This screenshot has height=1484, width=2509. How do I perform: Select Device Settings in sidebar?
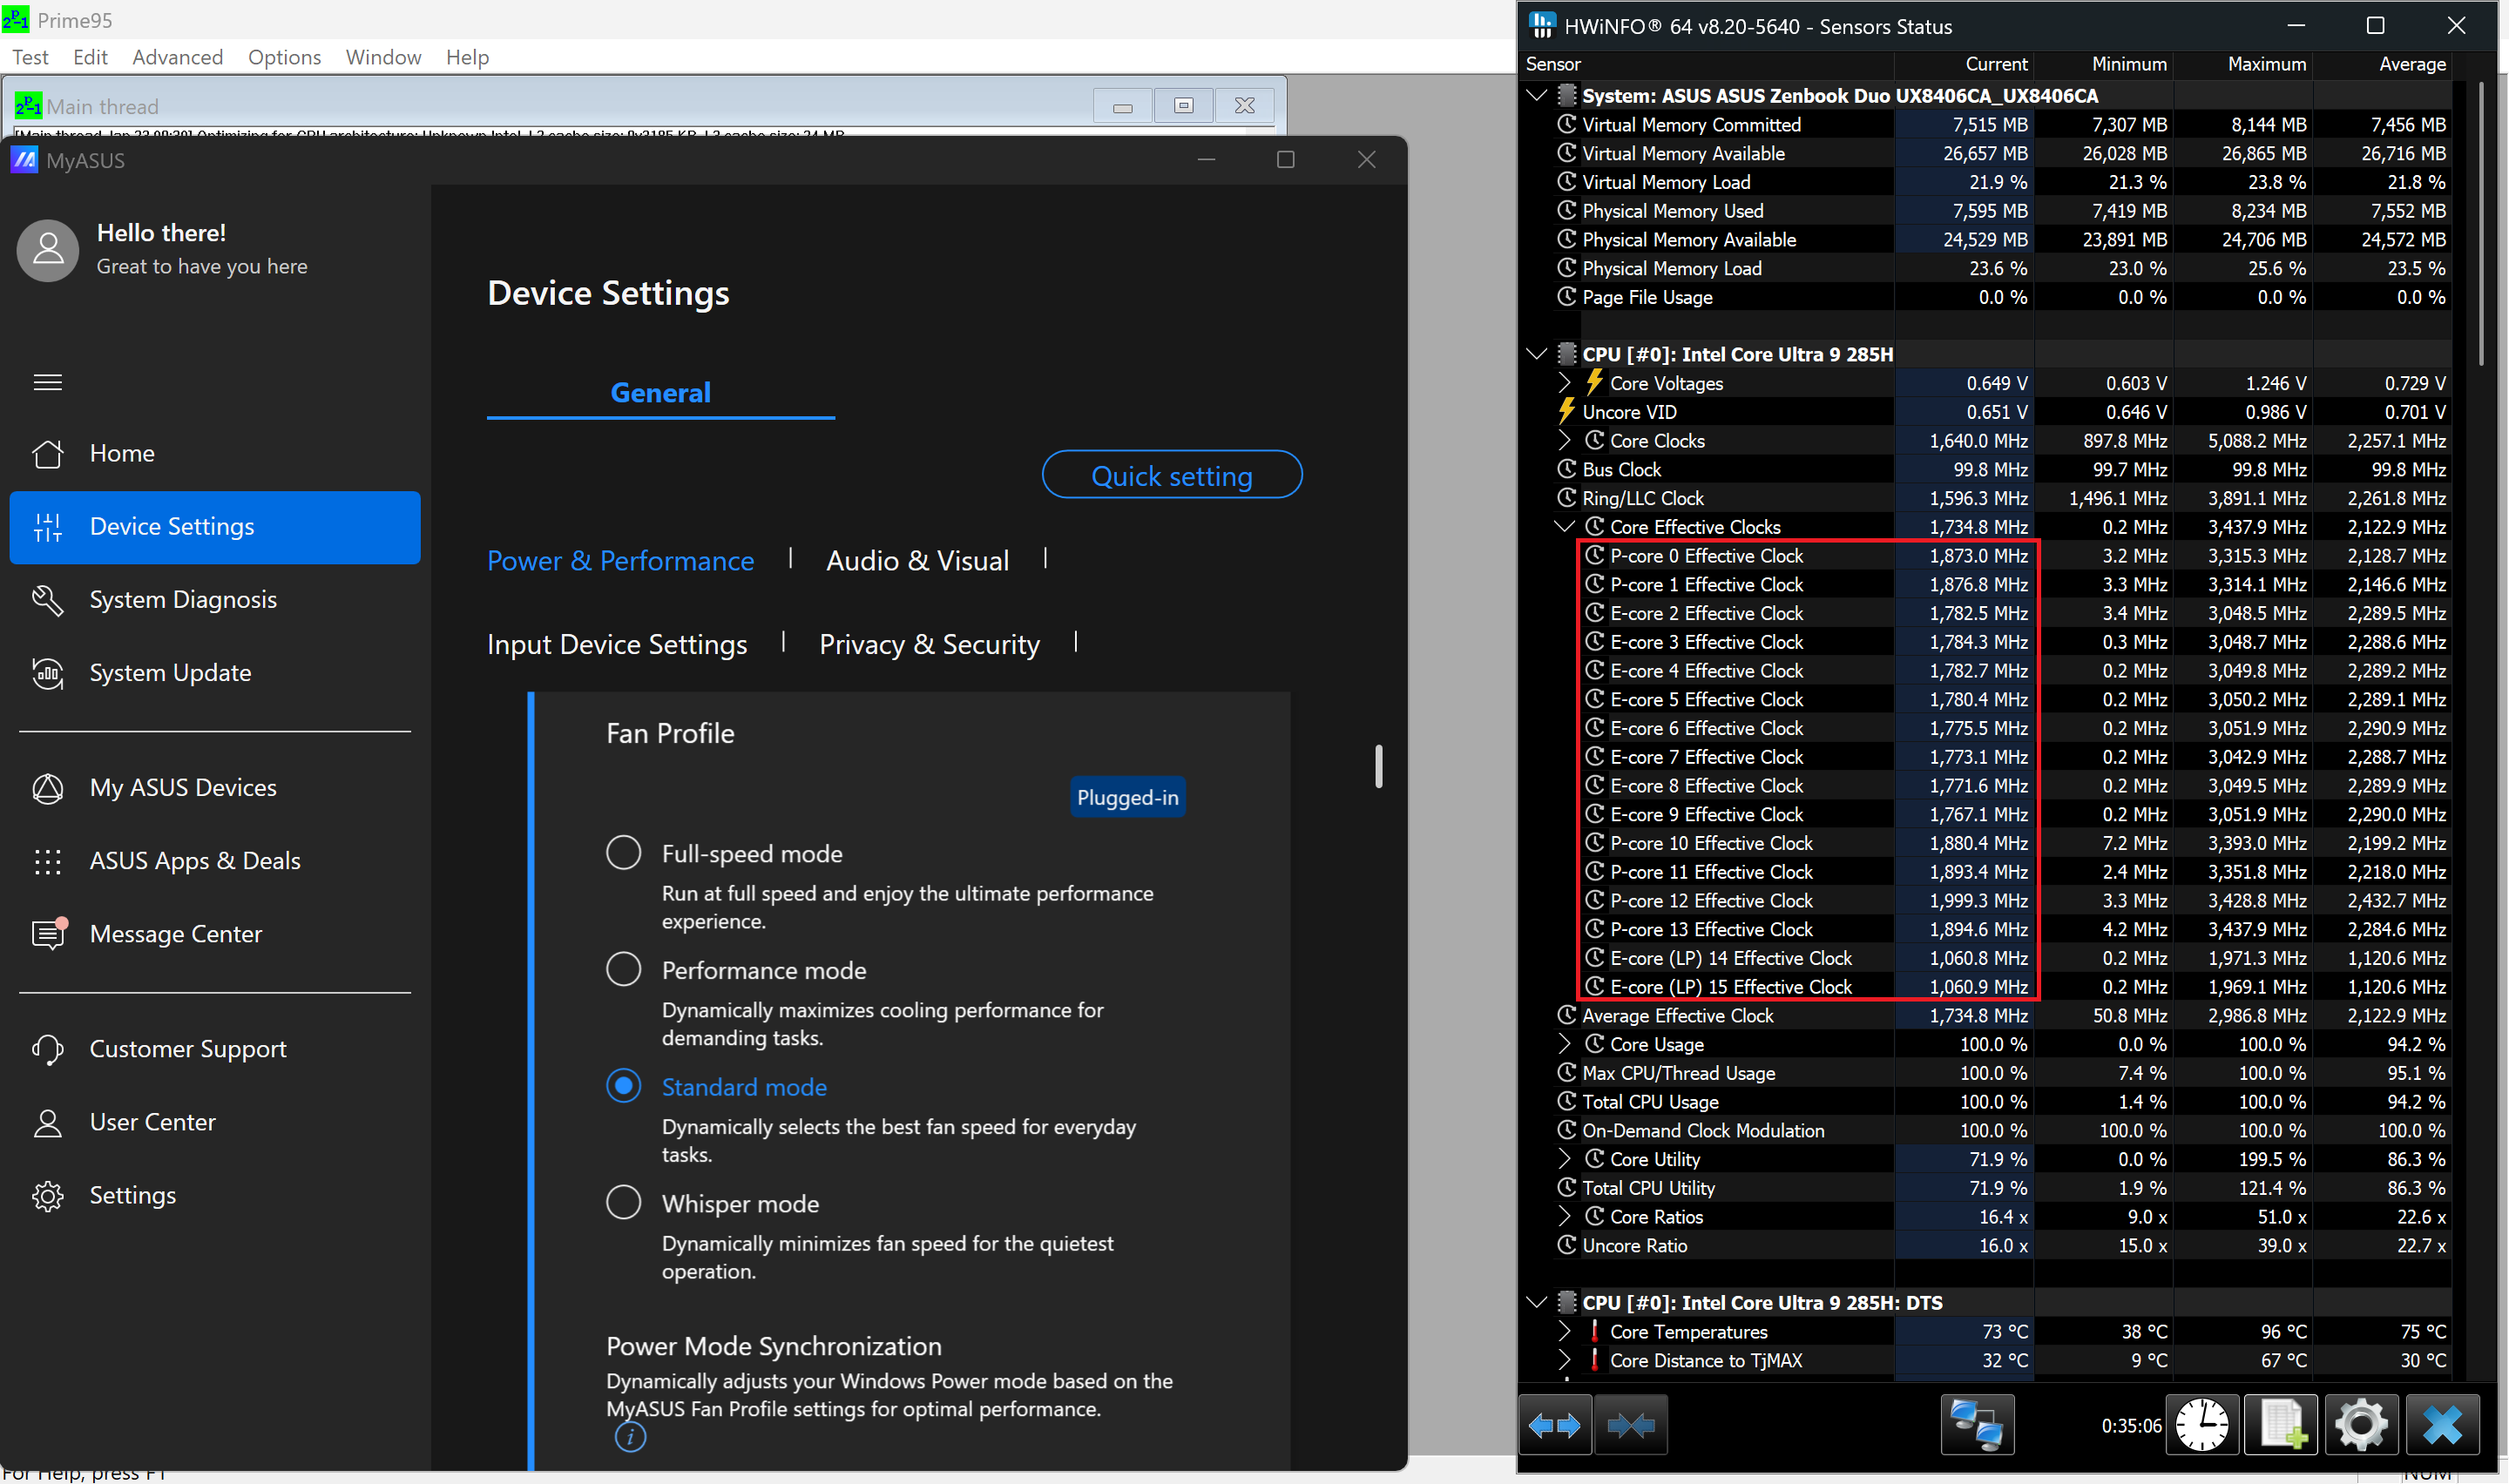215,527
